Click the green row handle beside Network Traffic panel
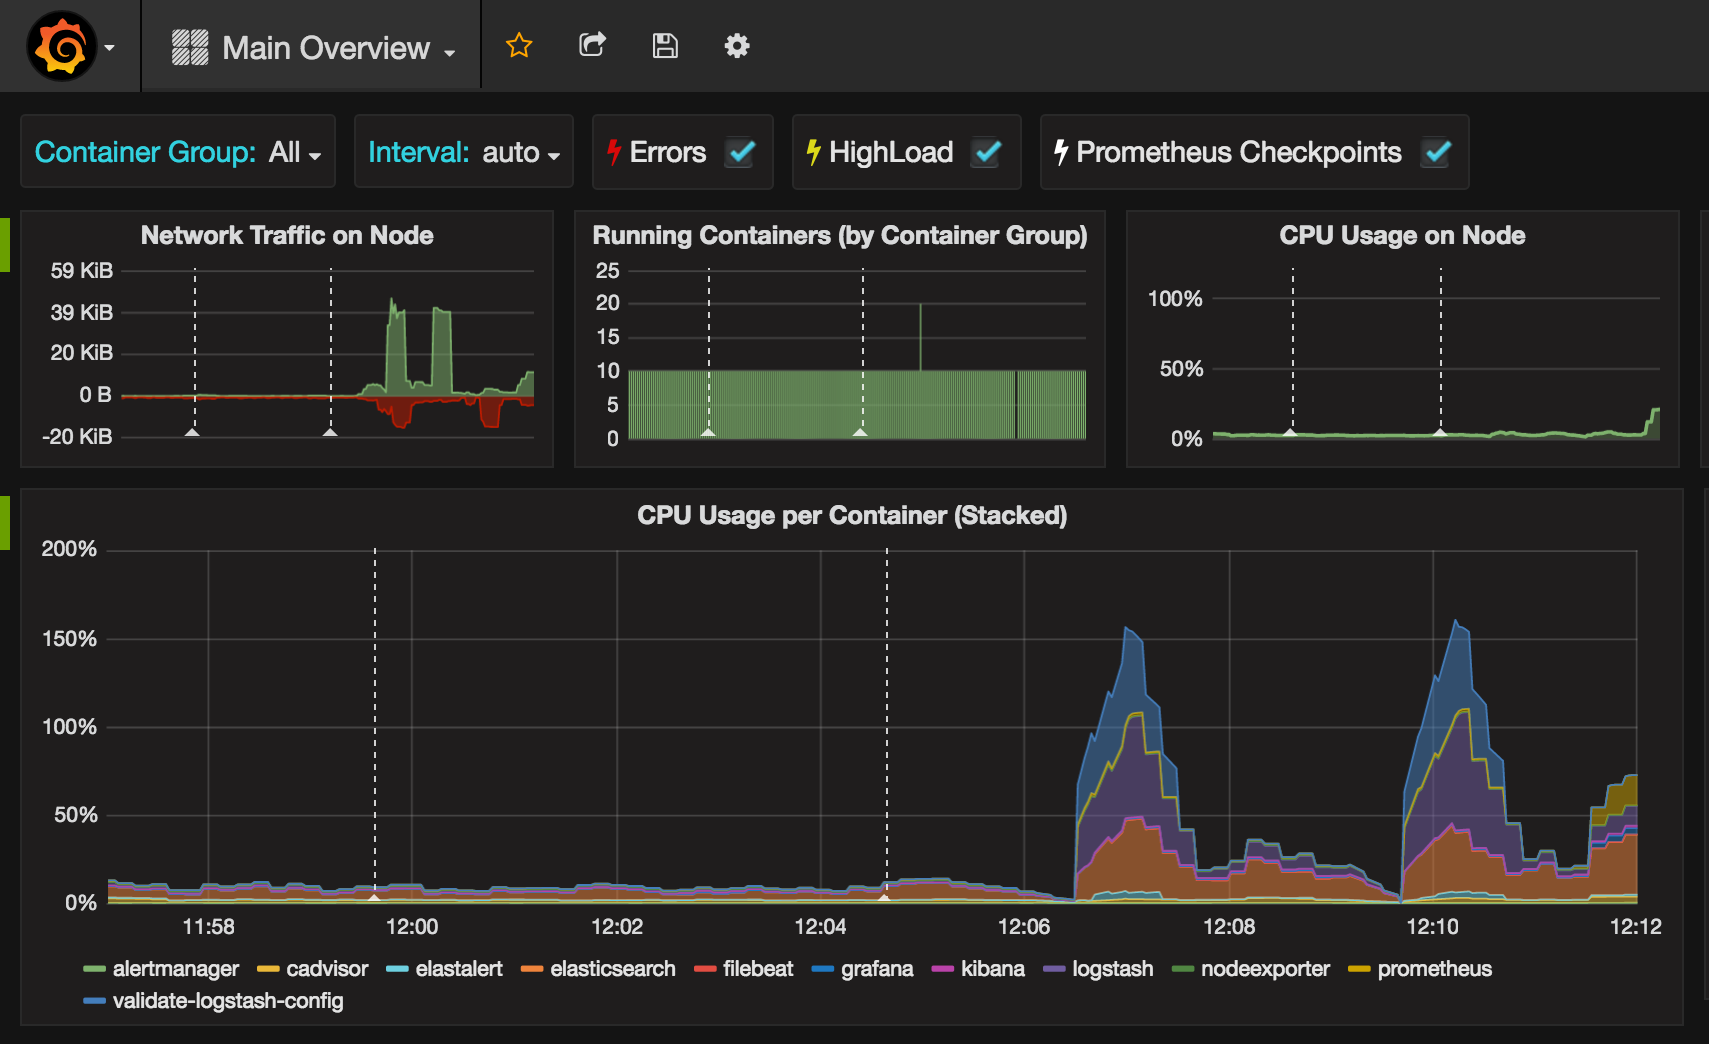 tap(4, 245)
